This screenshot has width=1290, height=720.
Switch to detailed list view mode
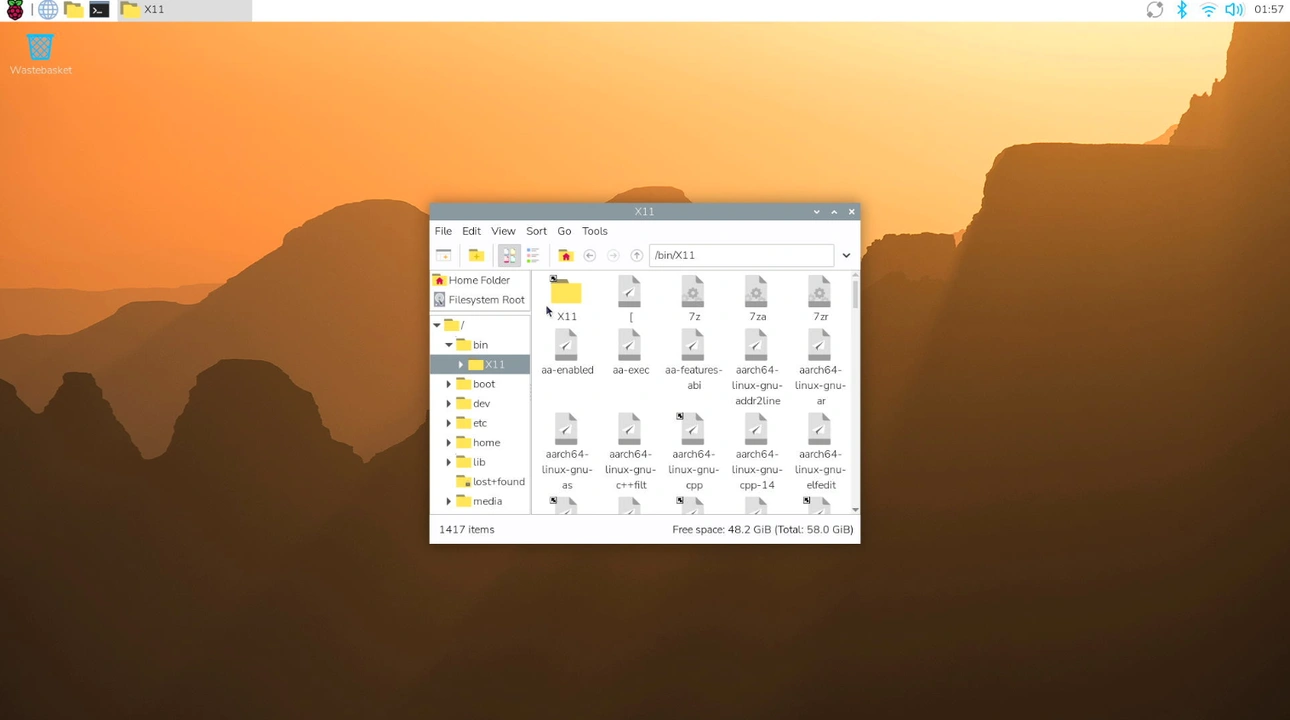point(533,256)
